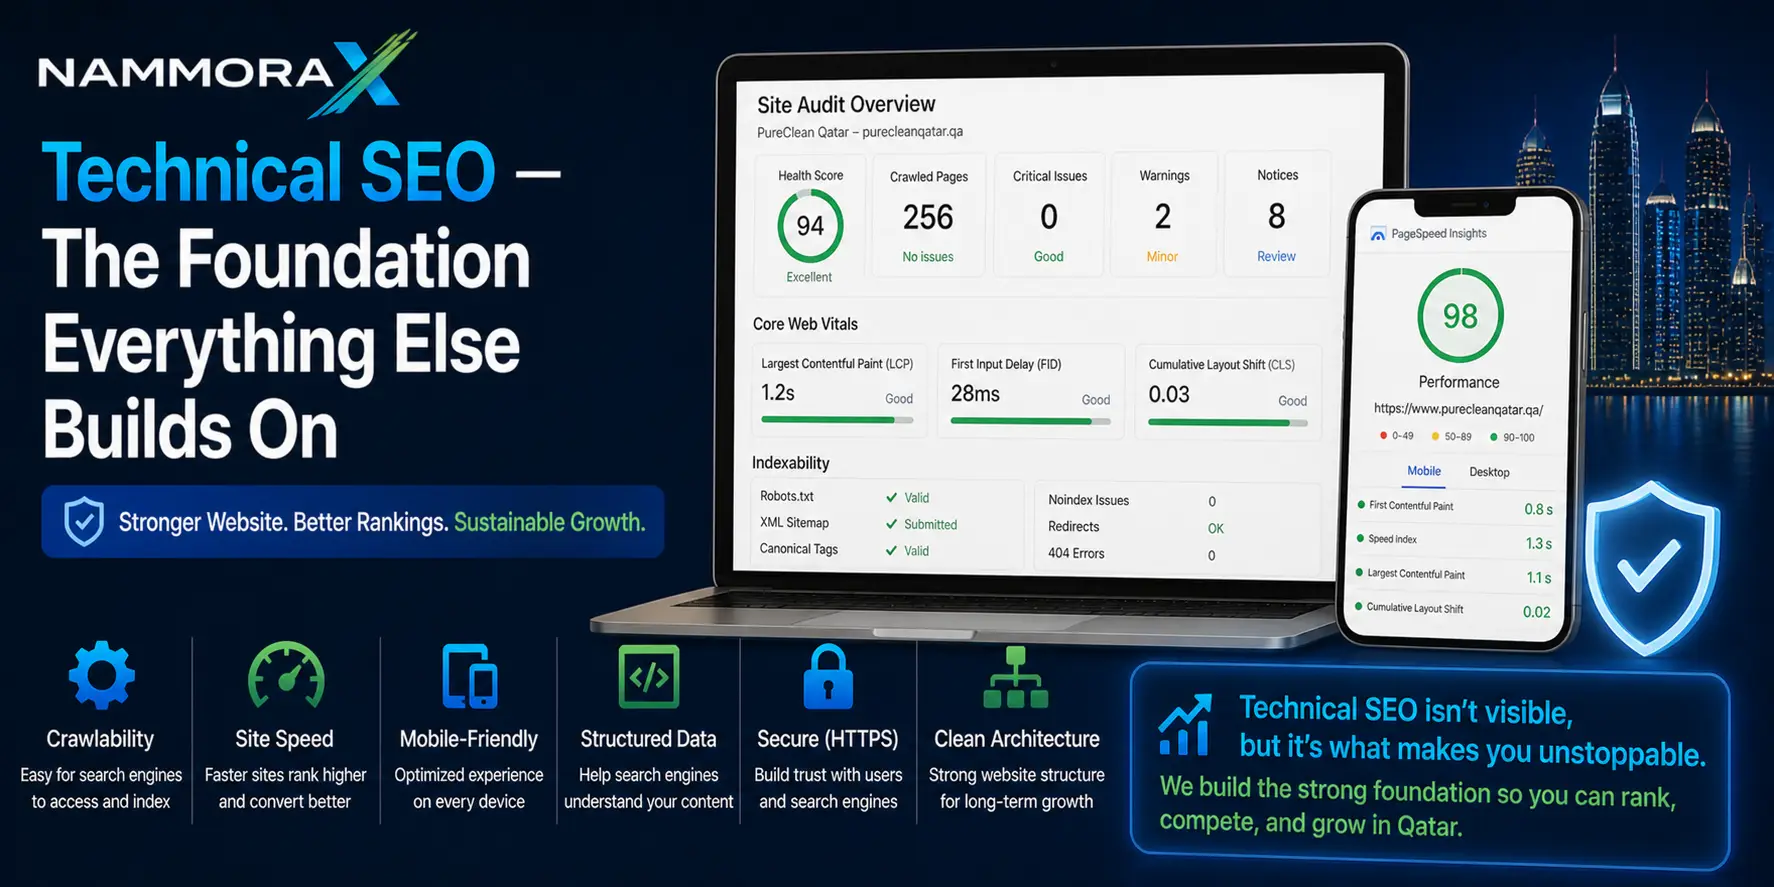Click the Crawlability gear icon

(x=101, y=675)
